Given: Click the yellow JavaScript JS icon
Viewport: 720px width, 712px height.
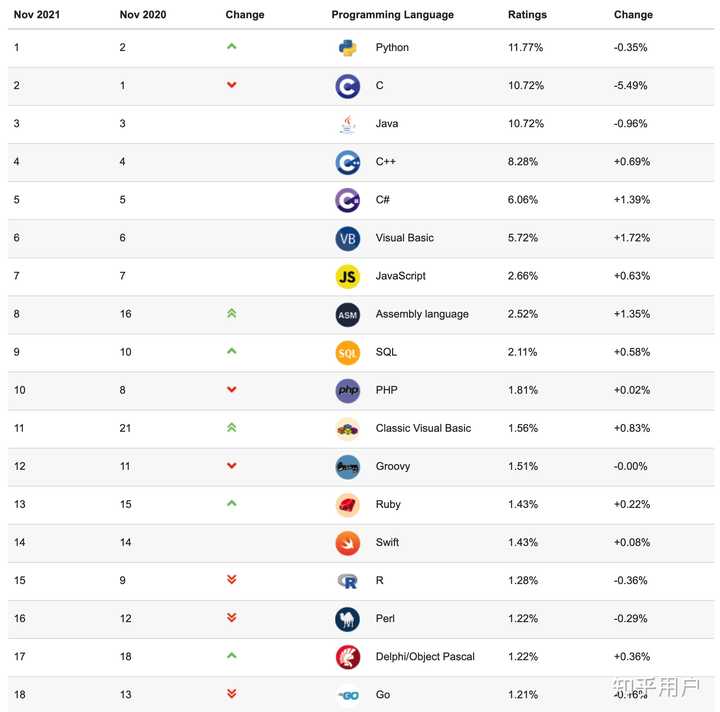Looking at the screenshot, I should (347, 276).
